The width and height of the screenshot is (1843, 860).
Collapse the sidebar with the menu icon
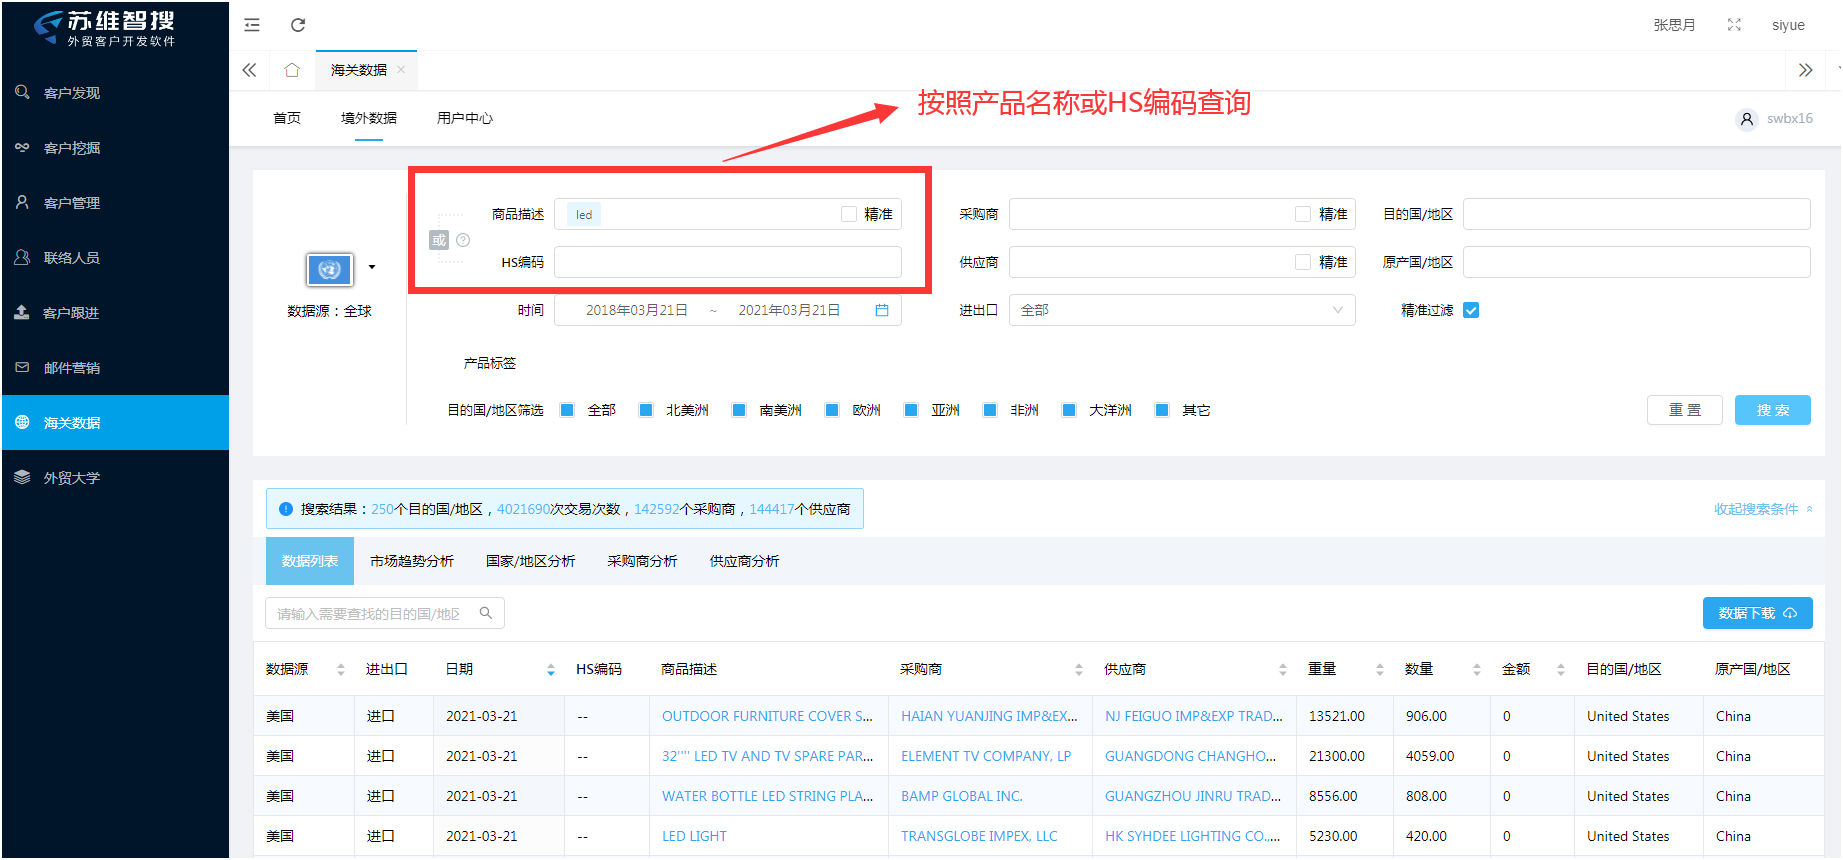tap(252, 25)
